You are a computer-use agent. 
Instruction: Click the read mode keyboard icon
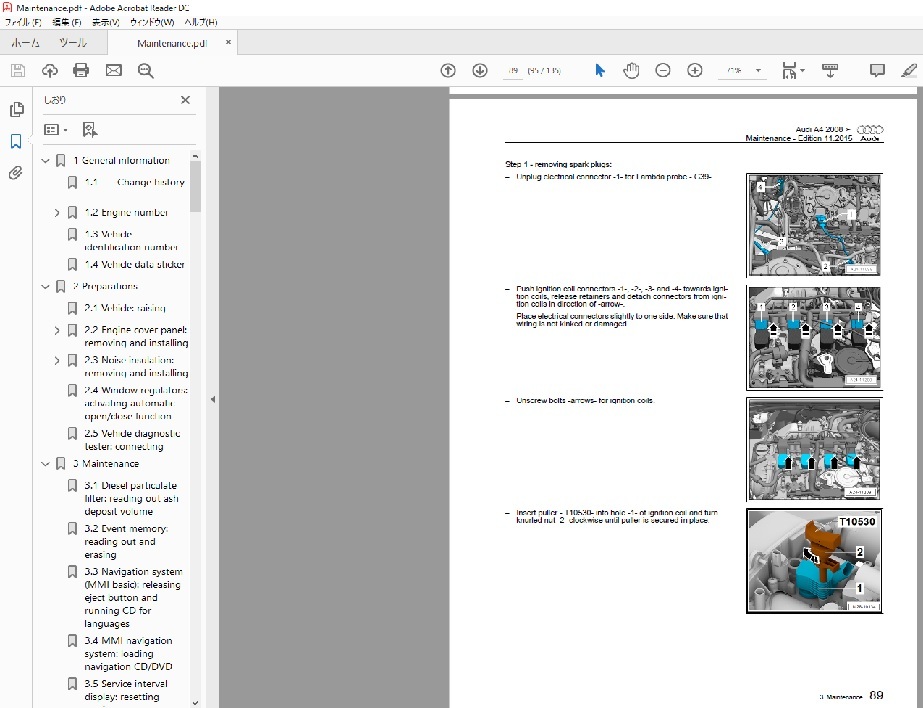click(830, 71)
